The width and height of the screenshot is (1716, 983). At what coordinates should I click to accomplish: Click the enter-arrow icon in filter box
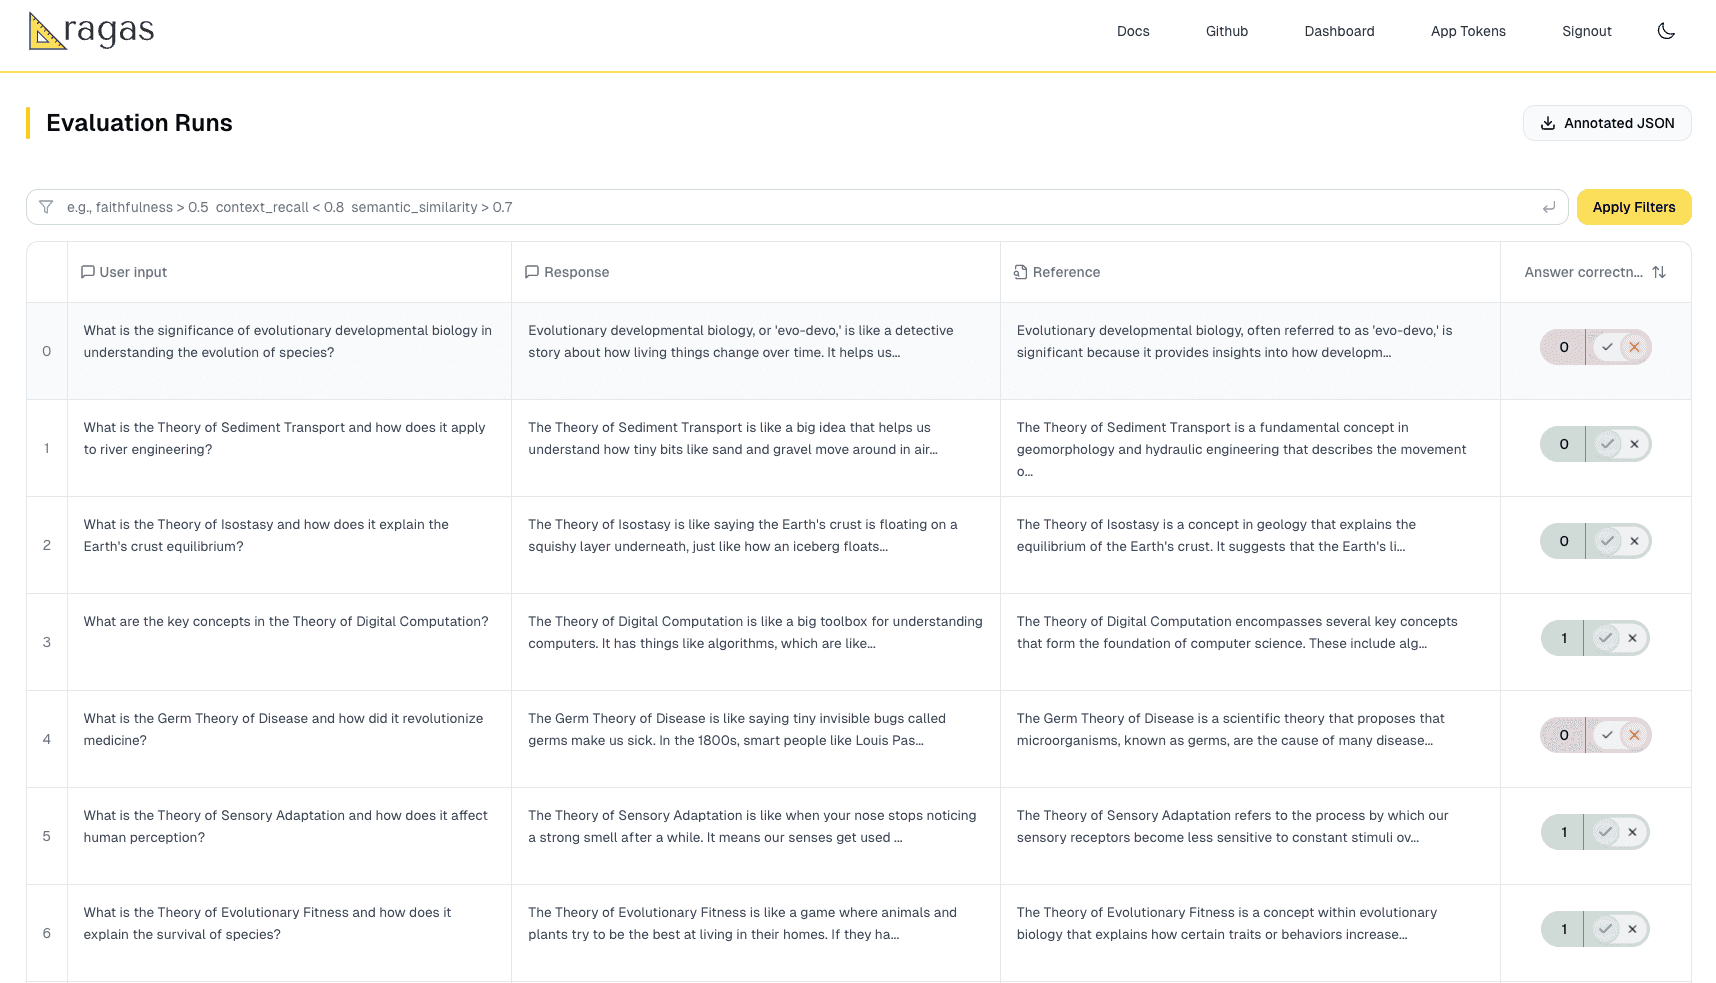point(1549,207)
